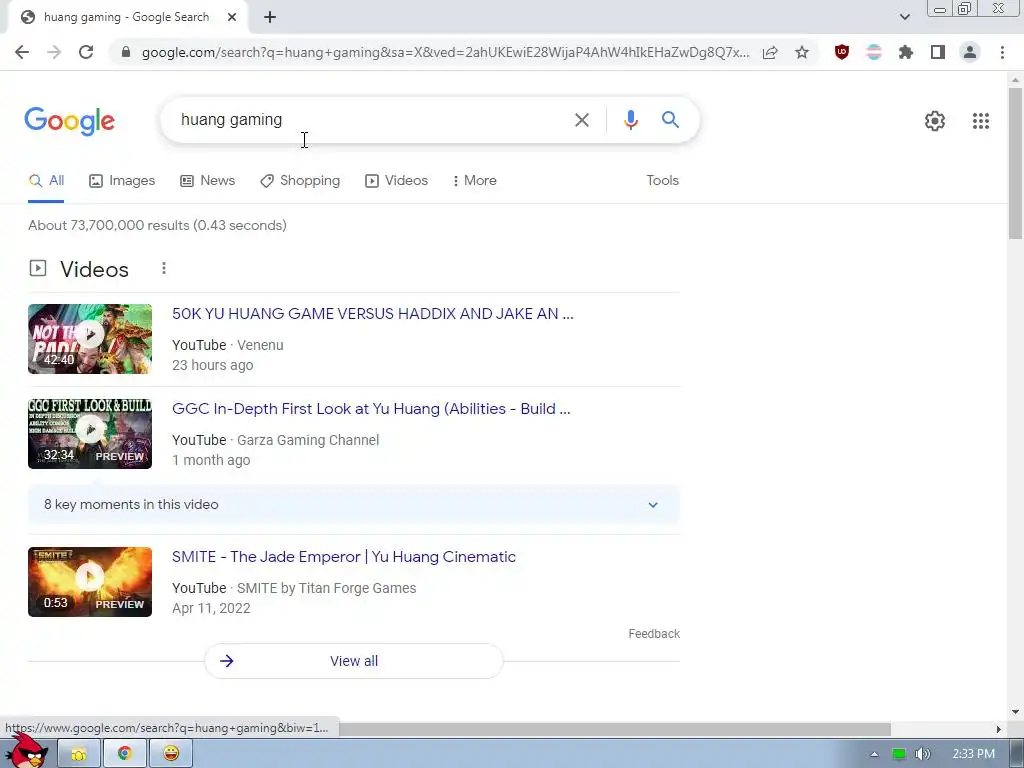Image resolution: width=1024 pixels, height=768 pixels.
Task: Reload the current page
Action: [x=86, y=52]
